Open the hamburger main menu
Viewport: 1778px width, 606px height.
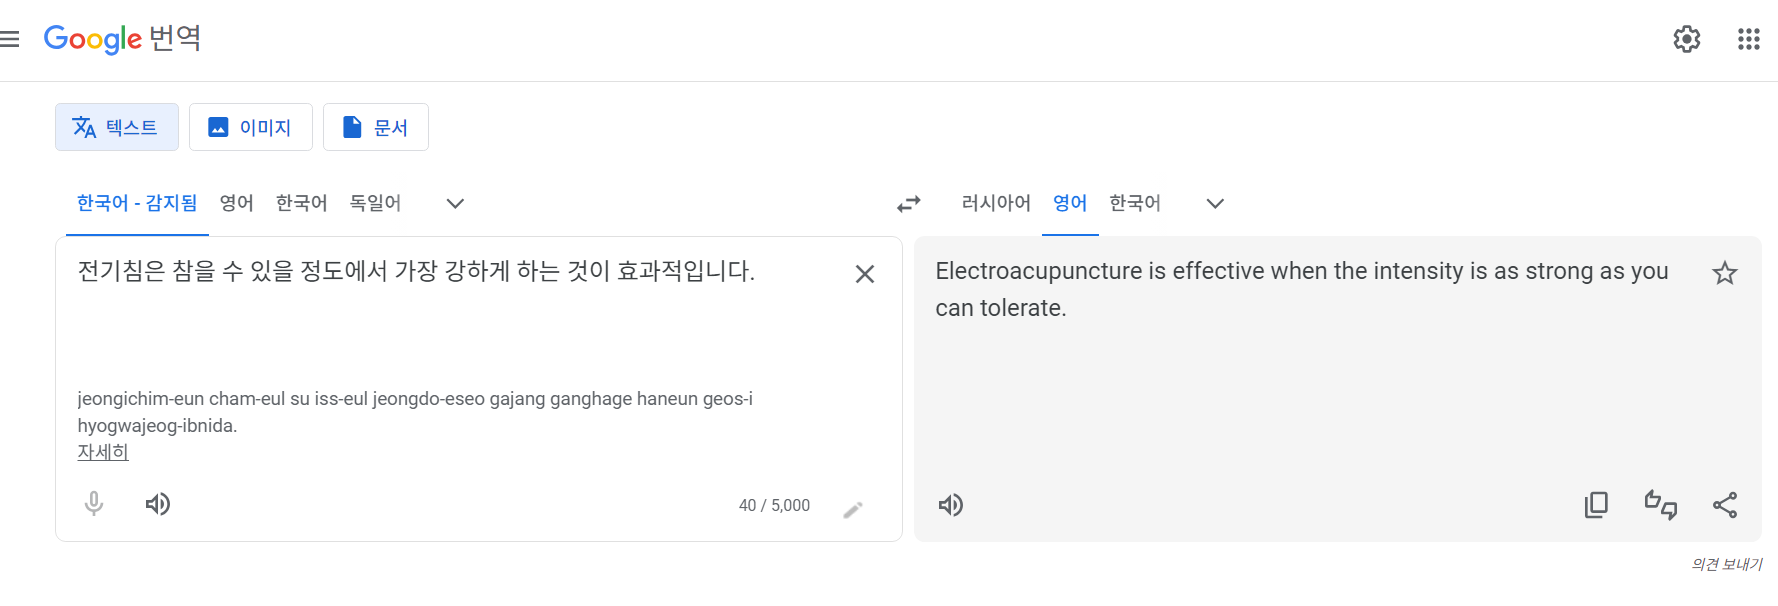point(9,39)
